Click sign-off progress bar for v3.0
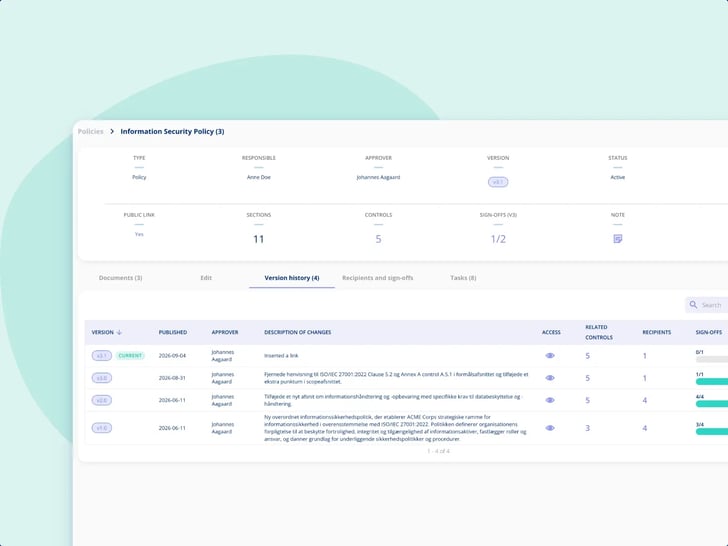The width and height of the screenshot is (728, 546). 712,382
